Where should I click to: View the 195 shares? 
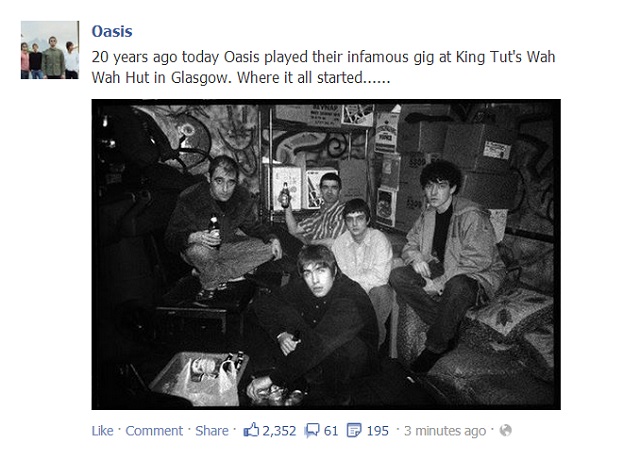coord(377,431)
